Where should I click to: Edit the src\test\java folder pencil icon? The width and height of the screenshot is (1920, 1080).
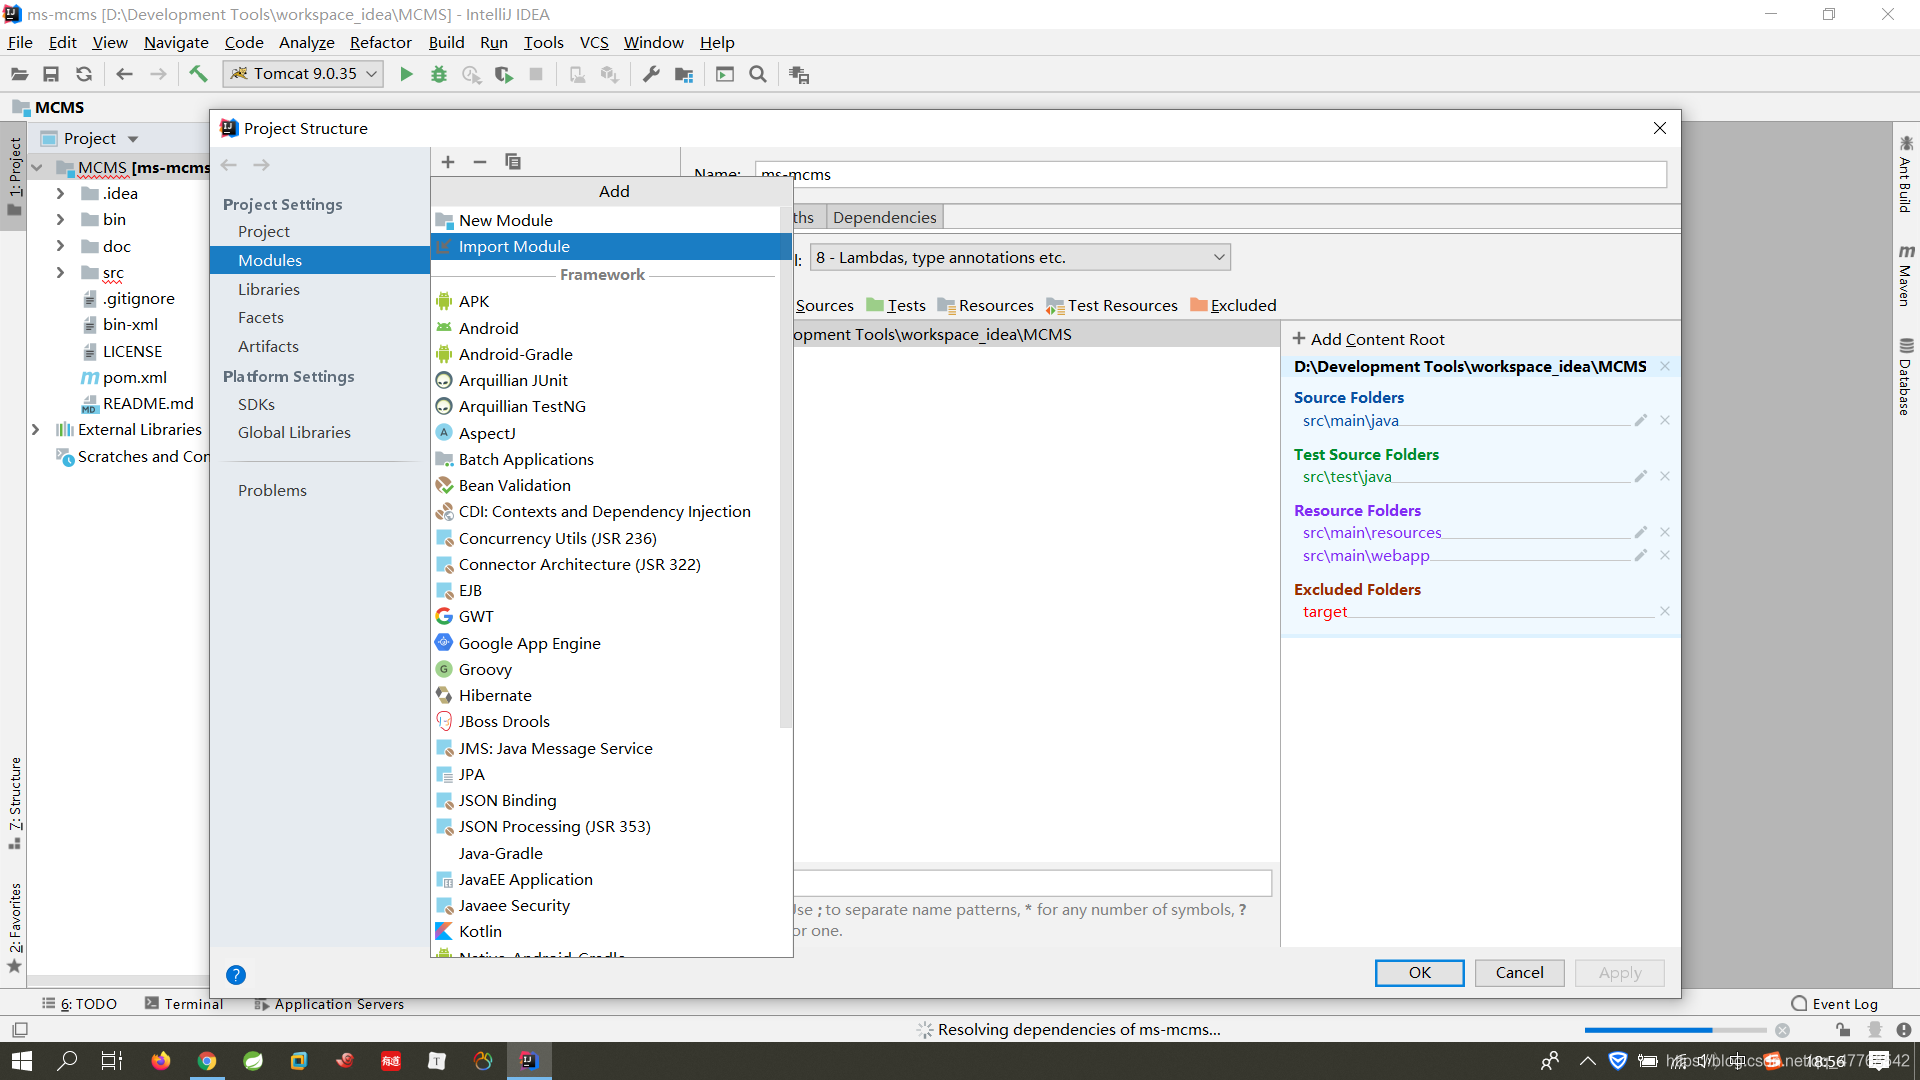click(1641, 476)
